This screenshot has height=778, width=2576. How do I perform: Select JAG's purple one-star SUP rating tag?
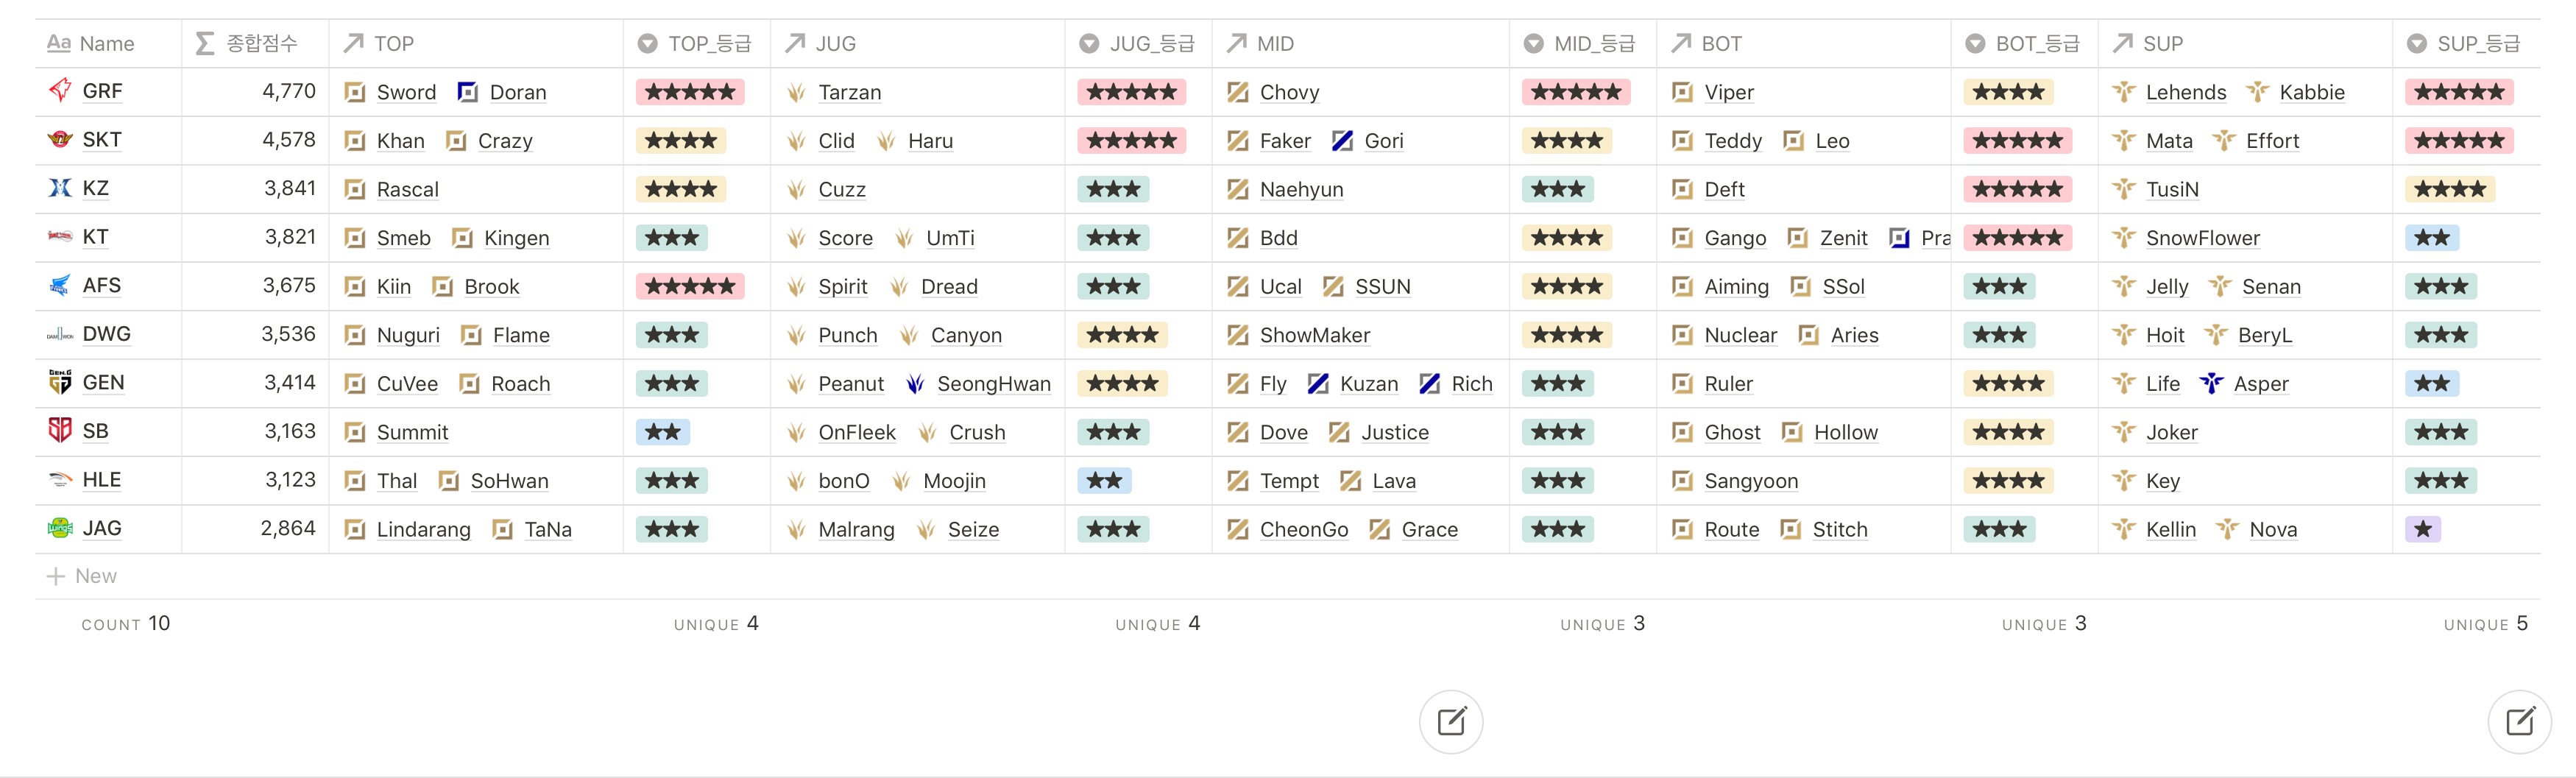2422,529
